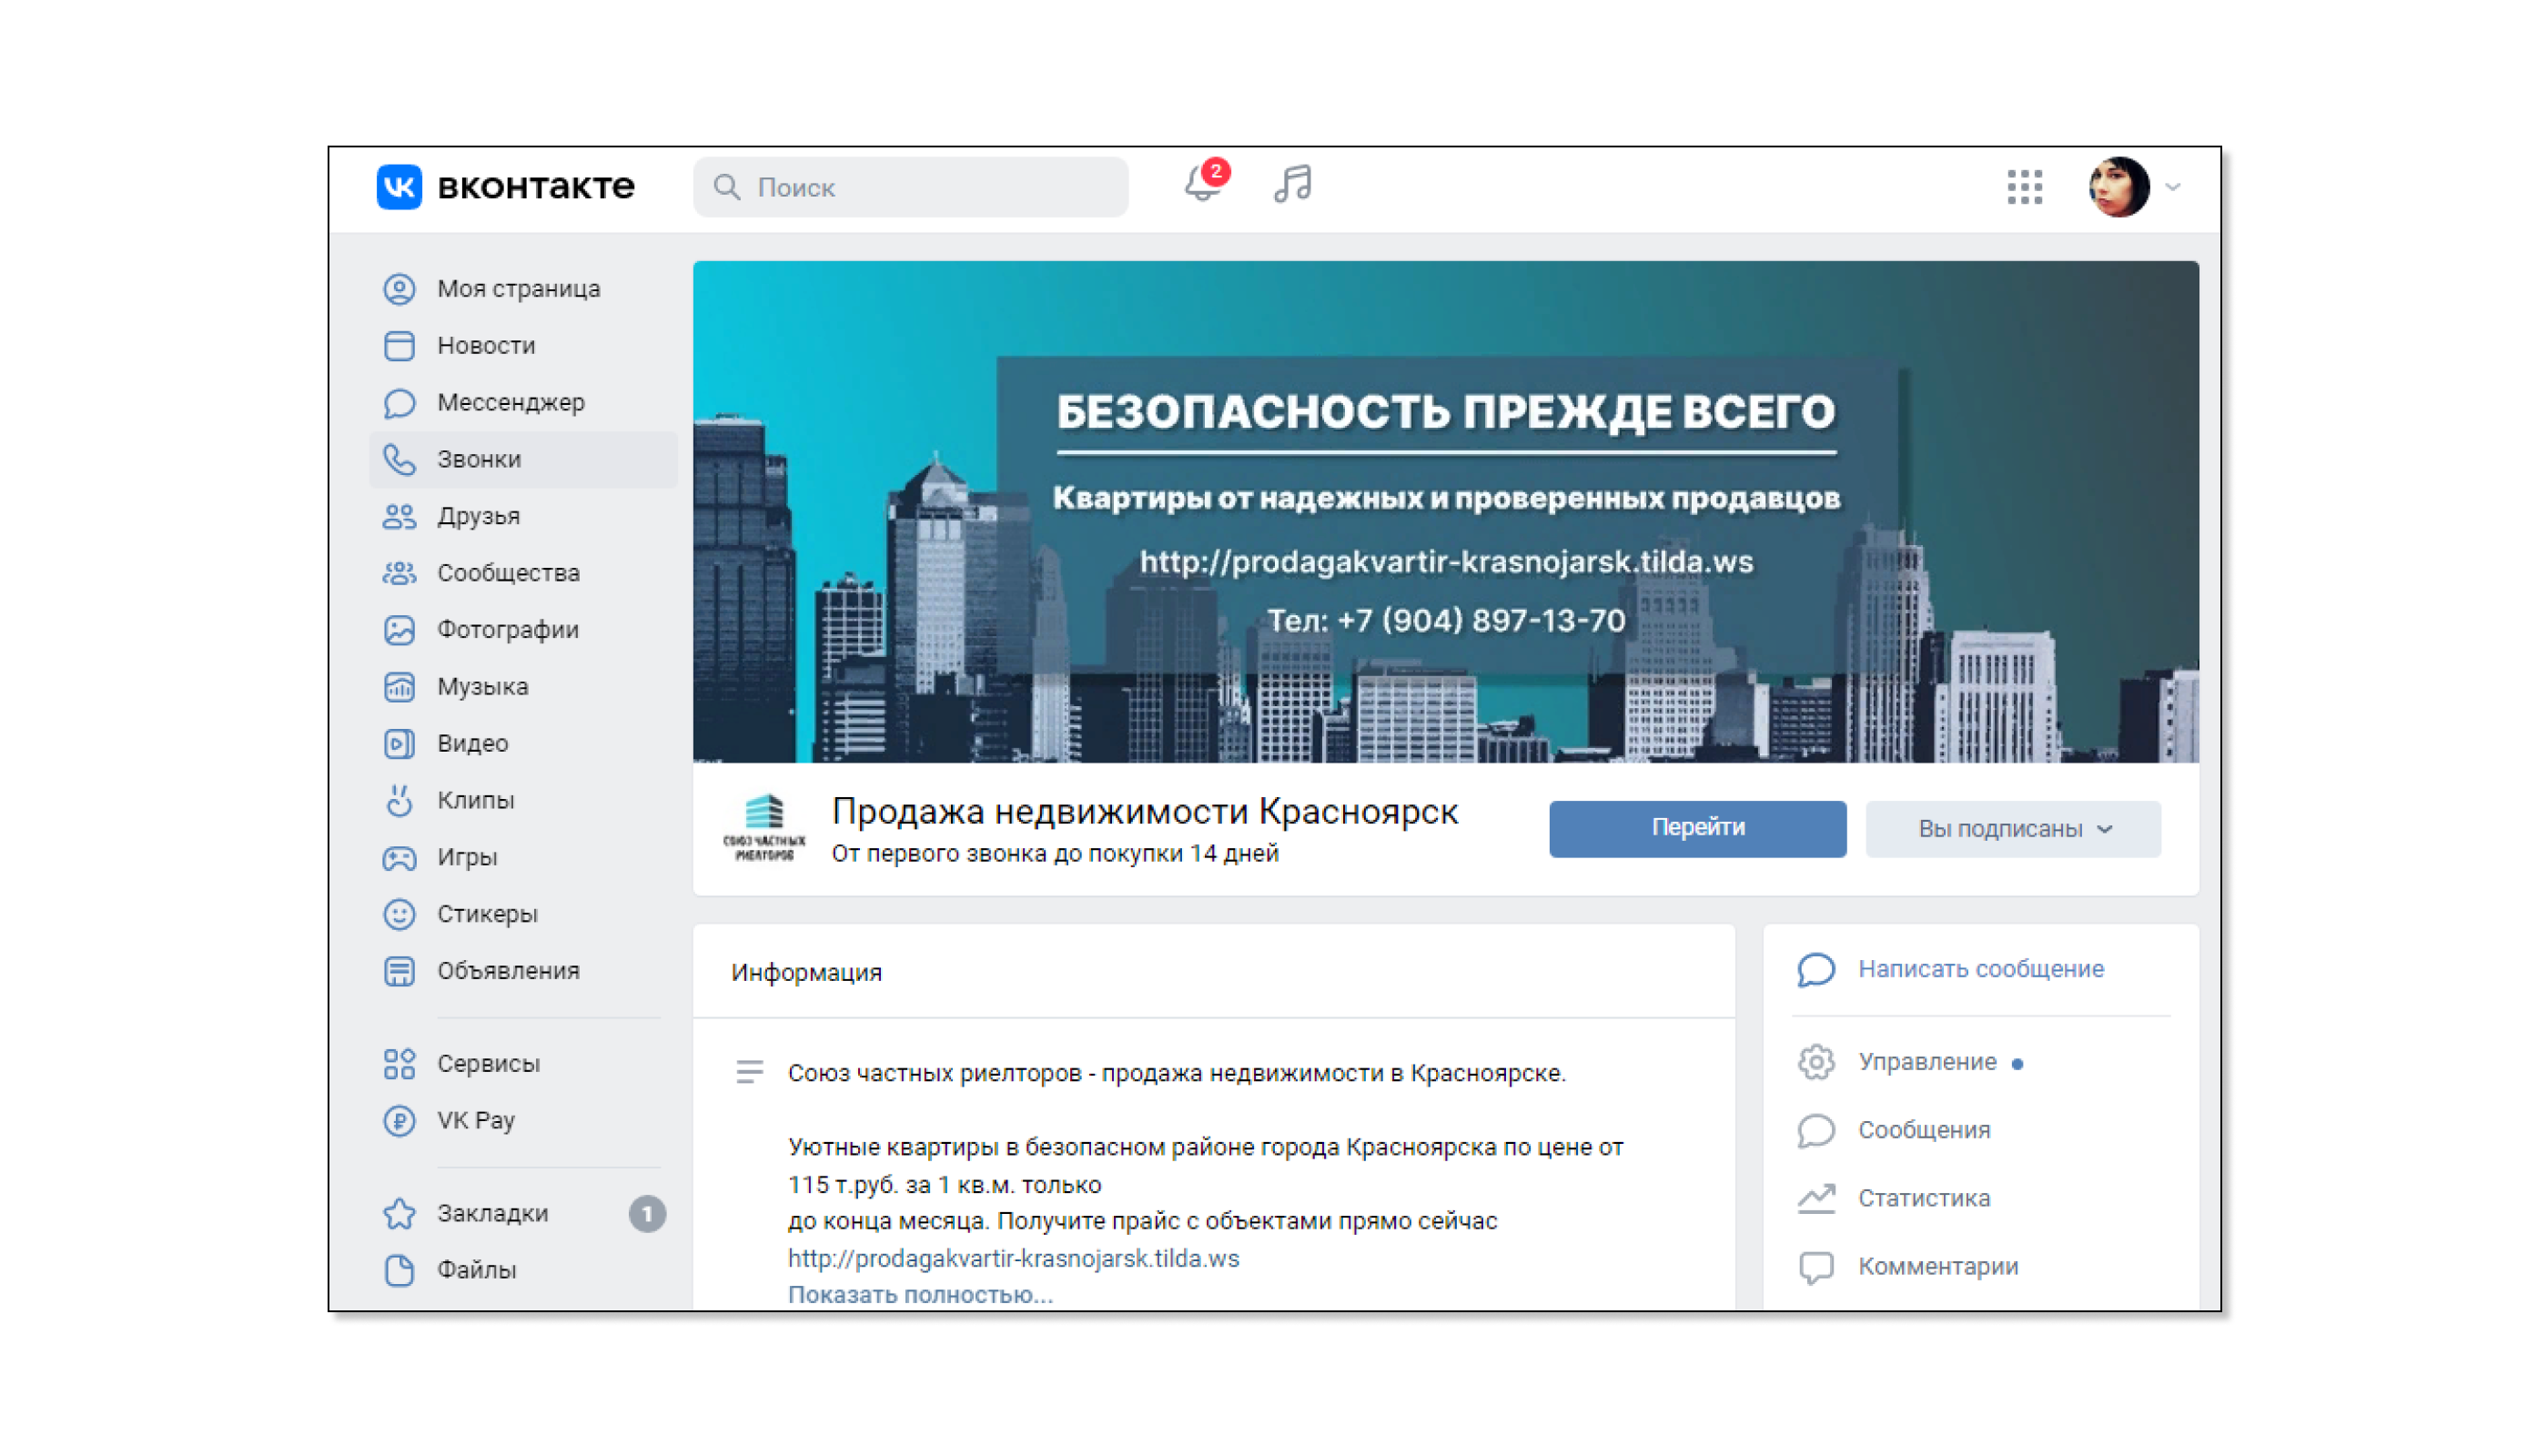The width and height of the screenshot is (2548, 1456).
Task: Click the Мессенджер chat bubble icon
Action: click(x=399, y=403)
